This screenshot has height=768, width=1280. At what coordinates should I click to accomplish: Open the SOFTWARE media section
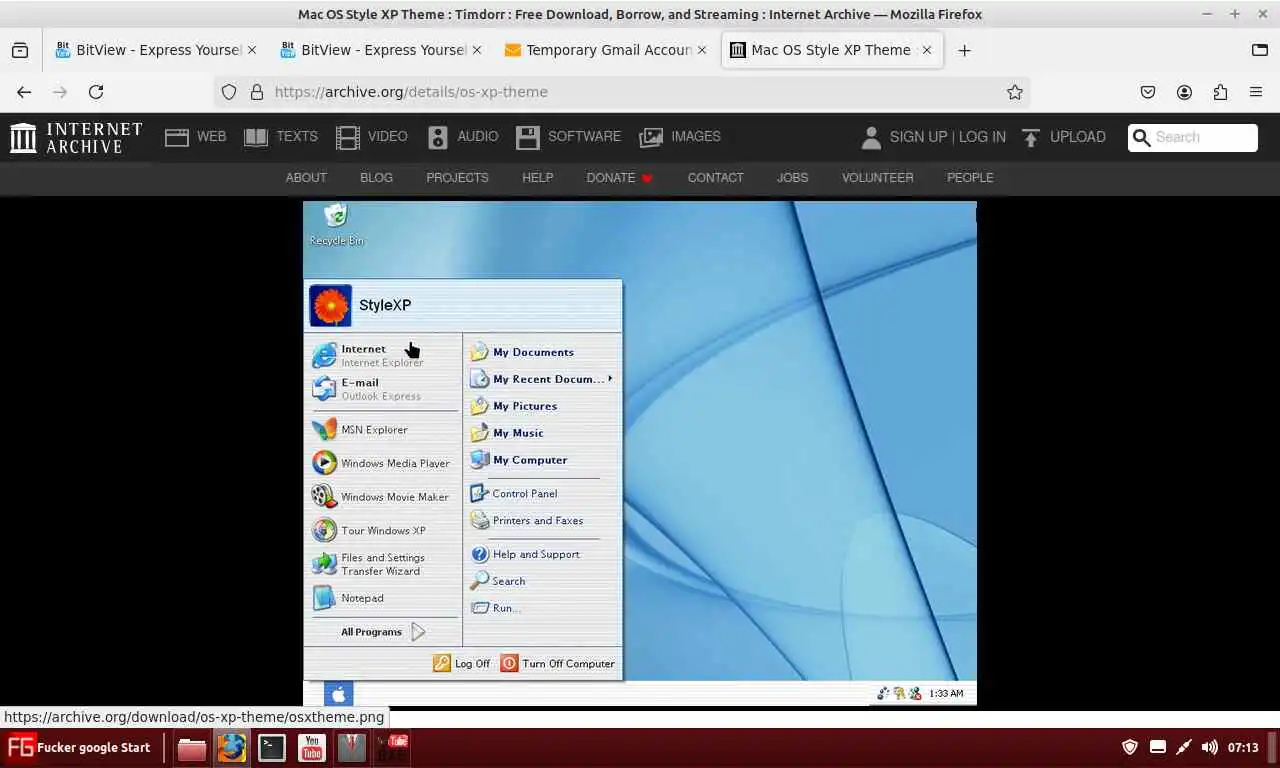[568, 137]
